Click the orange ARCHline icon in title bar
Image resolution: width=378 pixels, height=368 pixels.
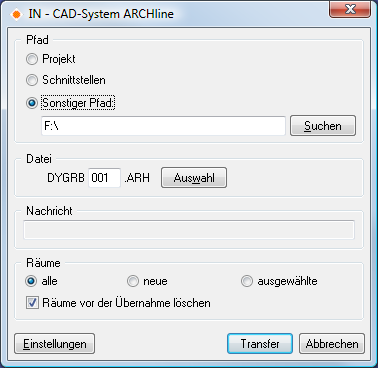point(16,15)
